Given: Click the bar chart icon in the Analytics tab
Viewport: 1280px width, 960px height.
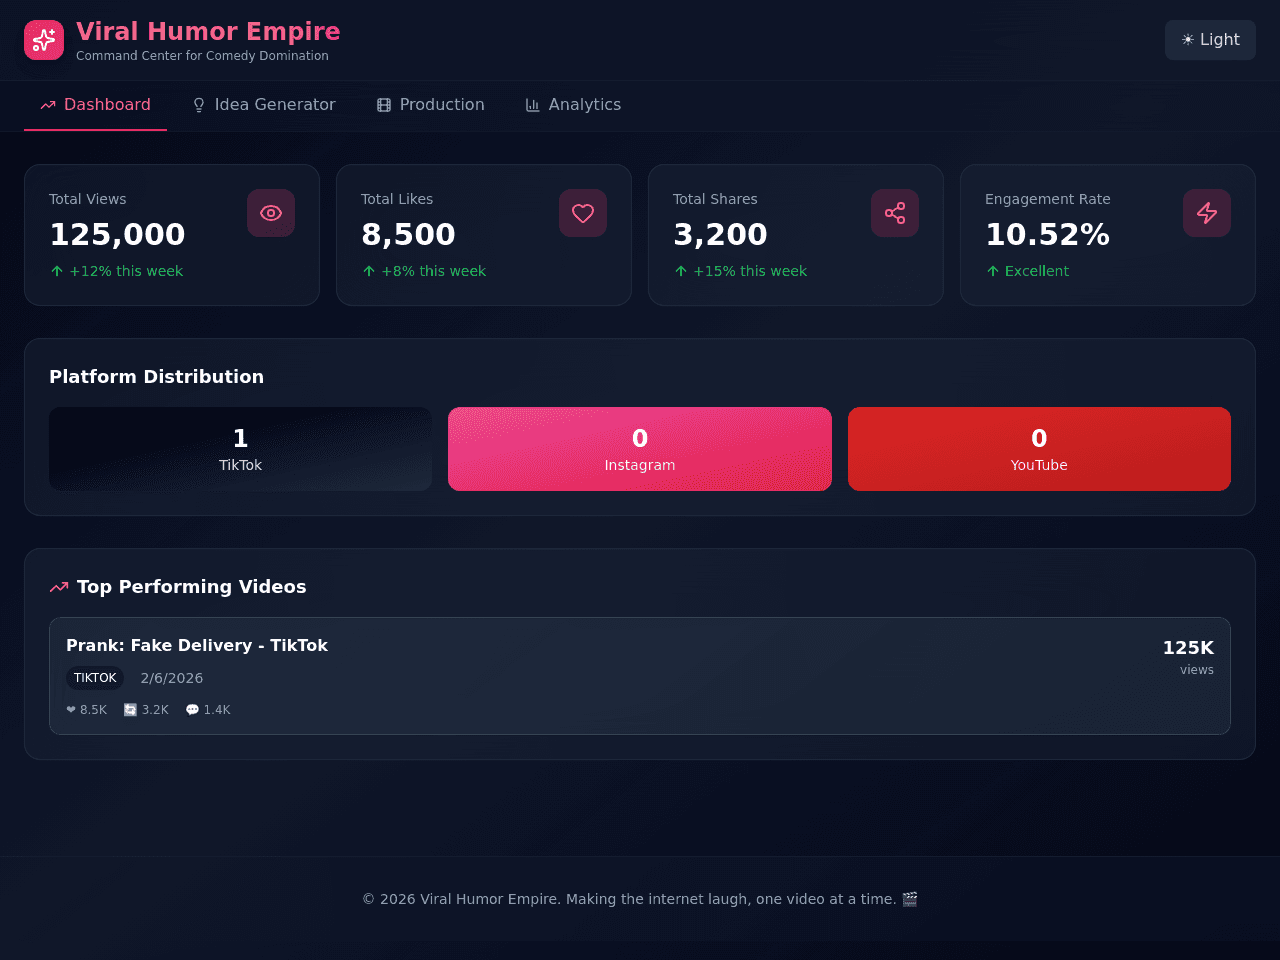Looking at the screenshot, I should pos(533,105).
